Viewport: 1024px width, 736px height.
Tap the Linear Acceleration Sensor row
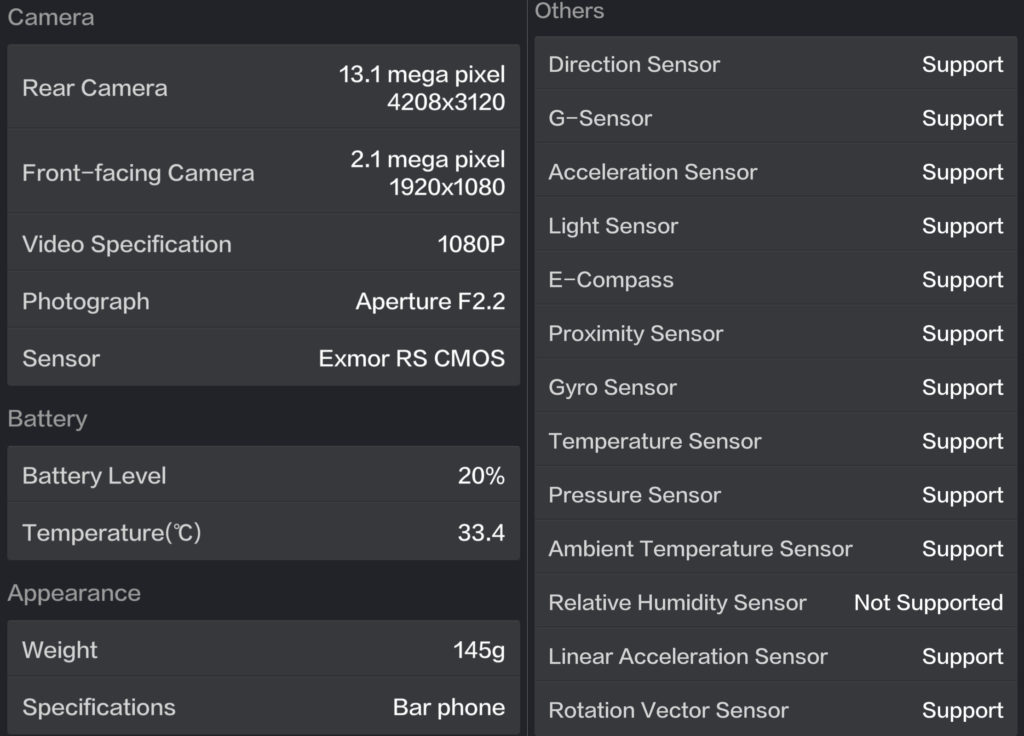point(775,655)
